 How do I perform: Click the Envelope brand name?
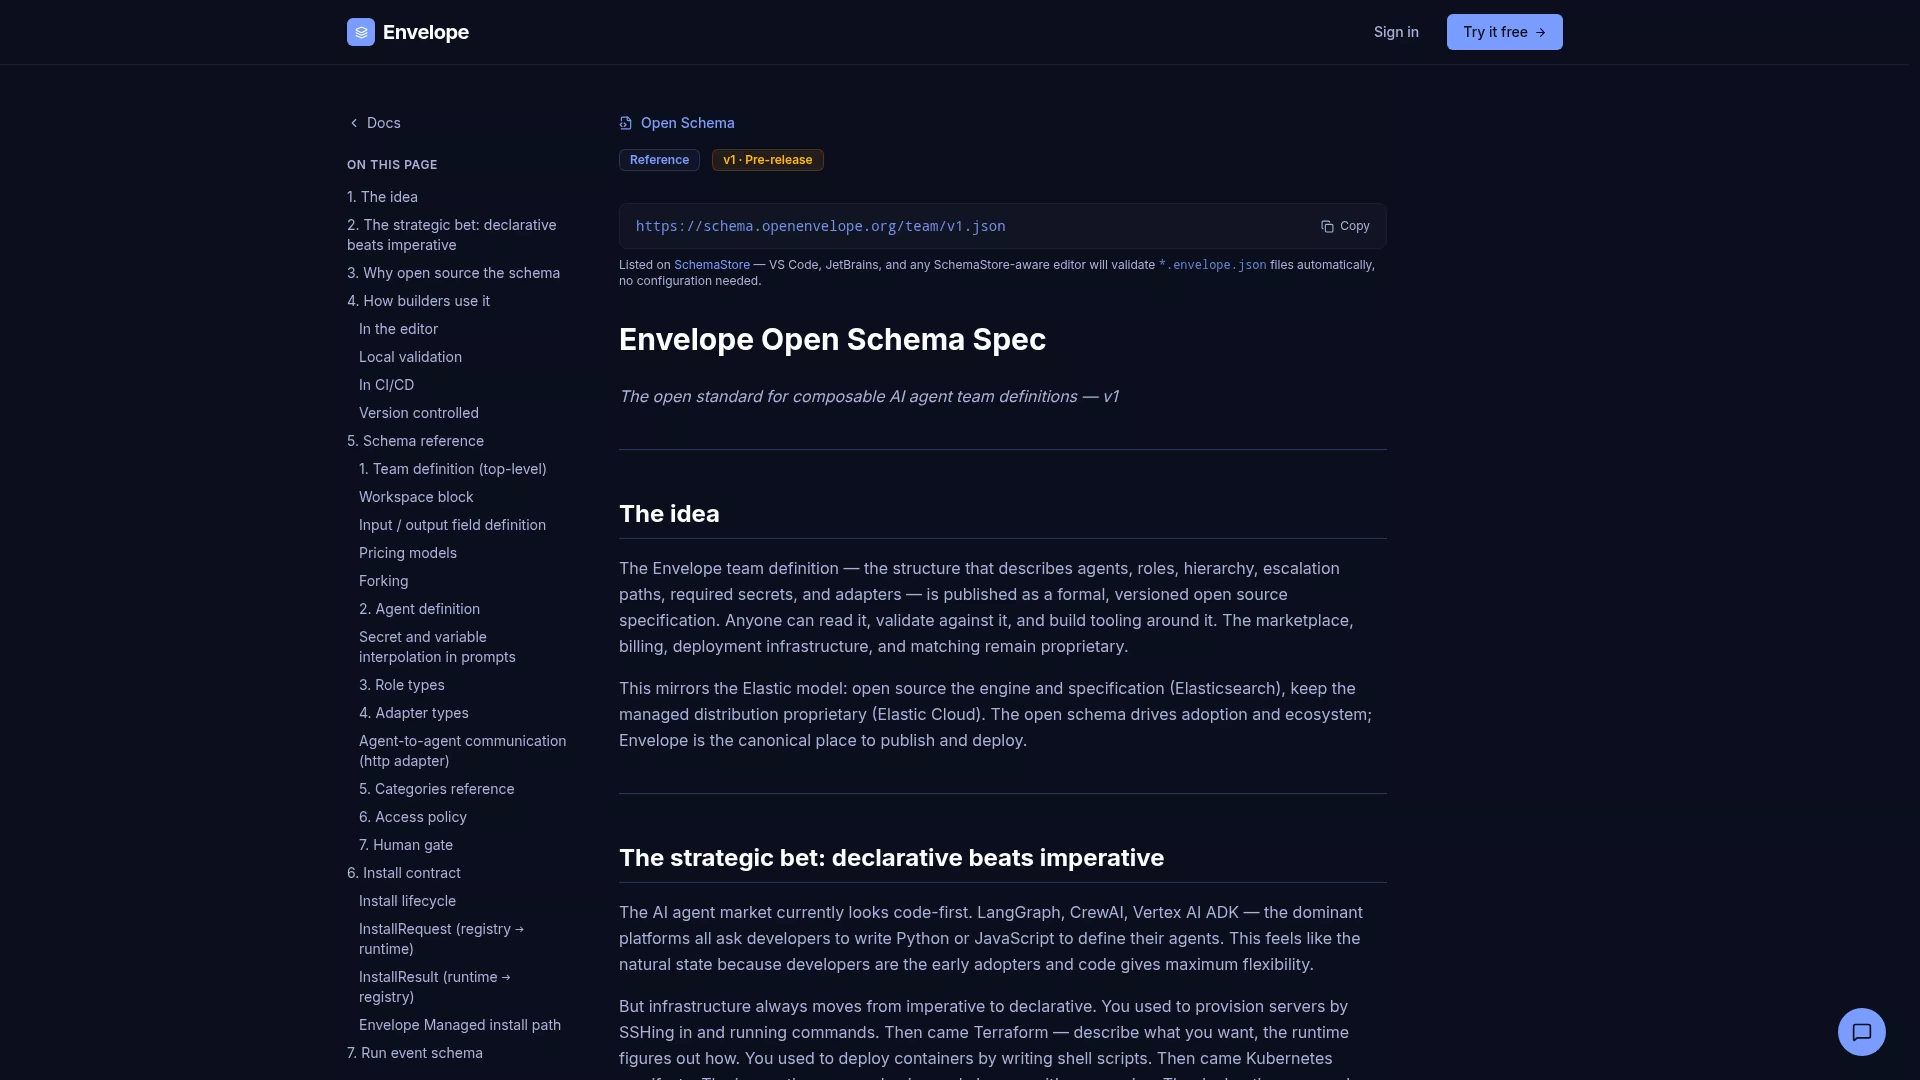pyautogui.click(x=426, y=32)
